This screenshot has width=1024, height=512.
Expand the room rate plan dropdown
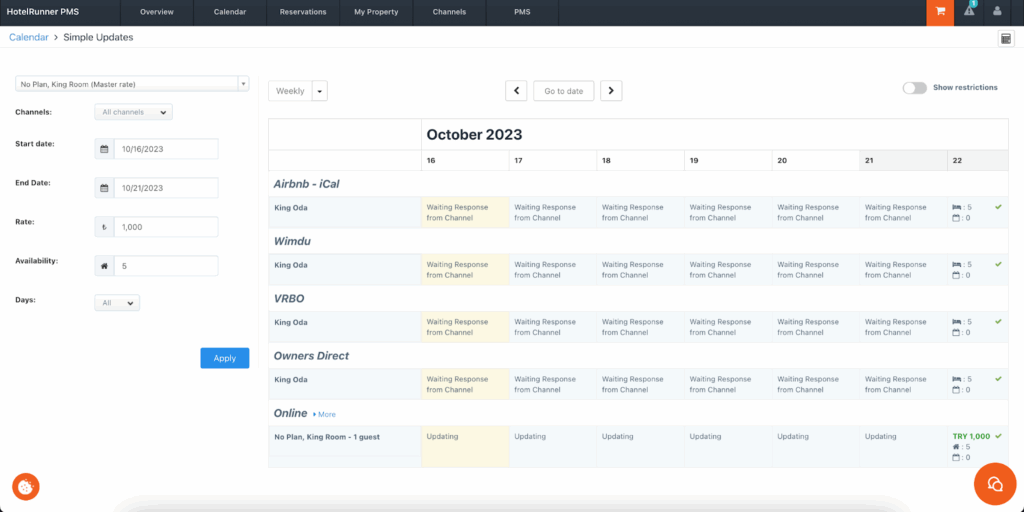243,84
